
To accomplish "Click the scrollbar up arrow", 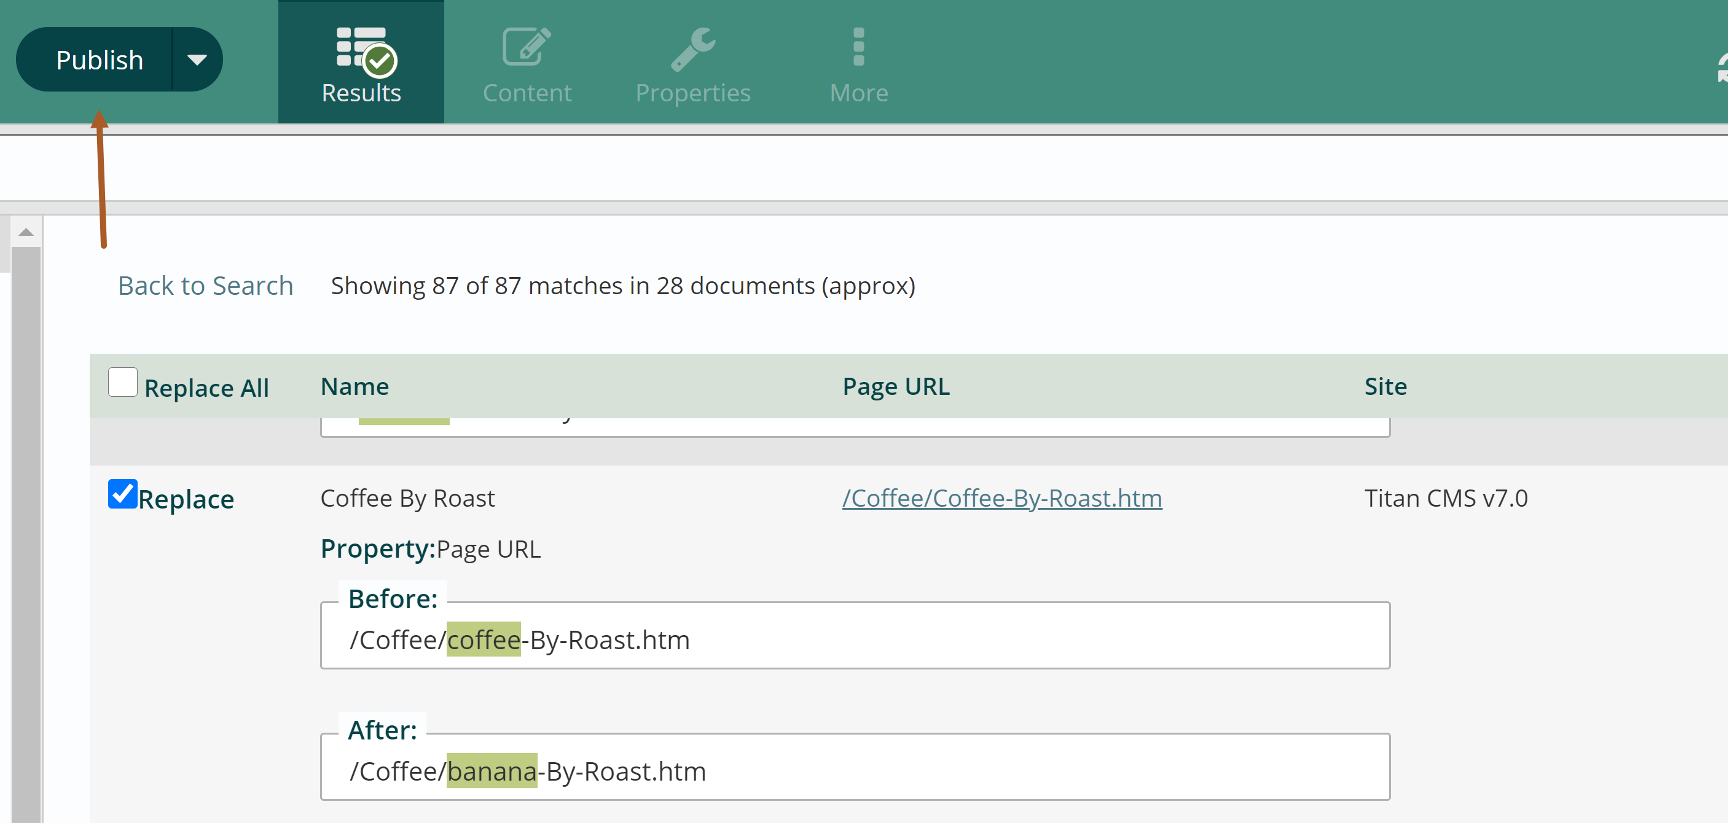I will (x=26, y=232).
